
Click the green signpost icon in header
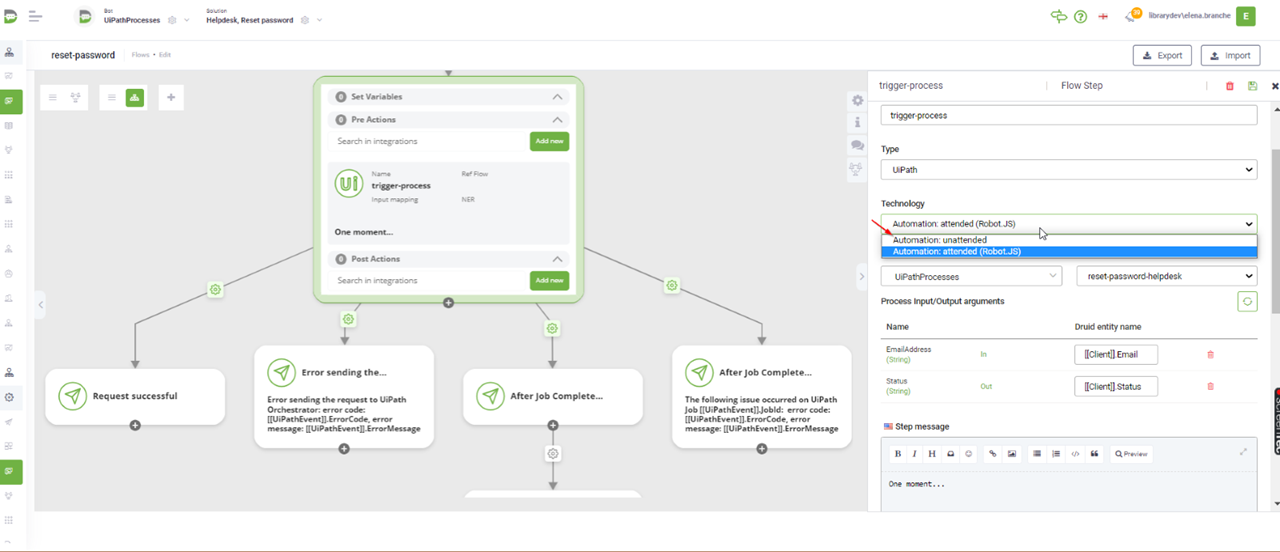(1059, 17)
